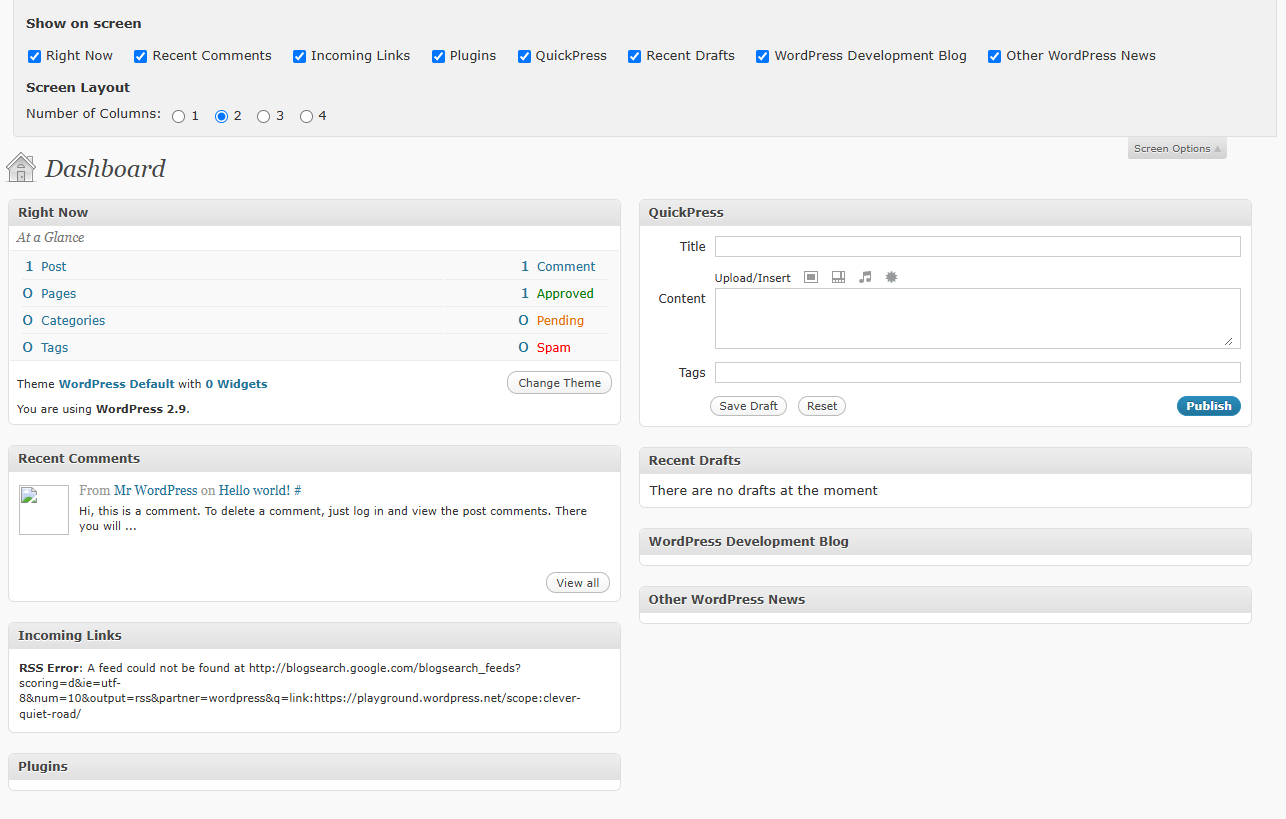Image resolution: width=1286 pixels, height=819 pixels.
Task: Open the Comment count link
Action: [566, 267]
